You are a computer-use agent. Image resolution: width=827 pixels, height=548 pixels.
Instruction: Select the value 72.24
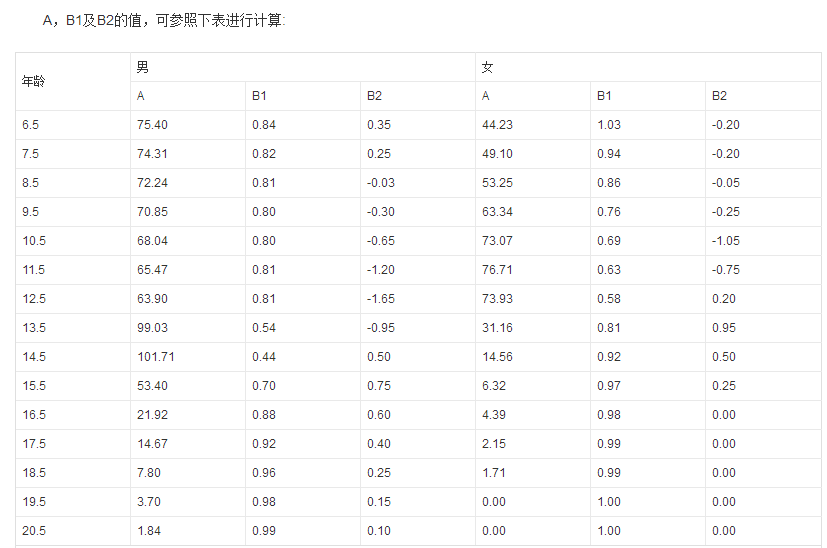[x=152, y=183]
